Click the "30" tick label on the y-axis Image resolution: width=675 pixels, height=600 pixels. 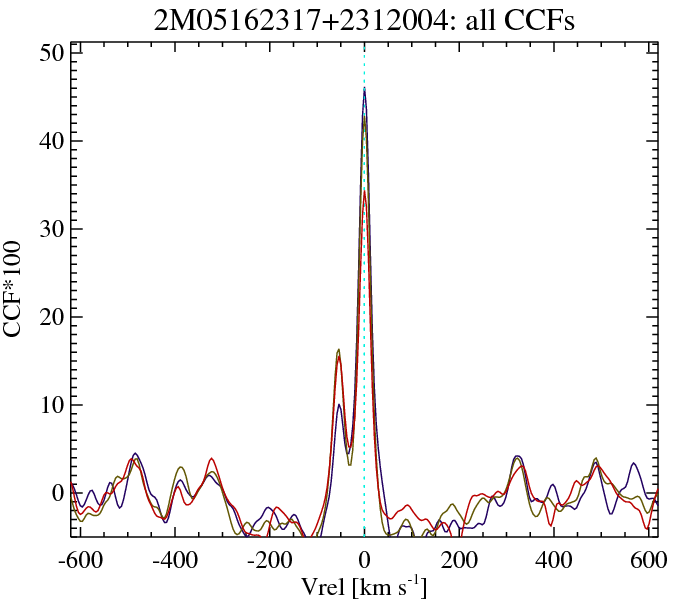coord(53,228)
